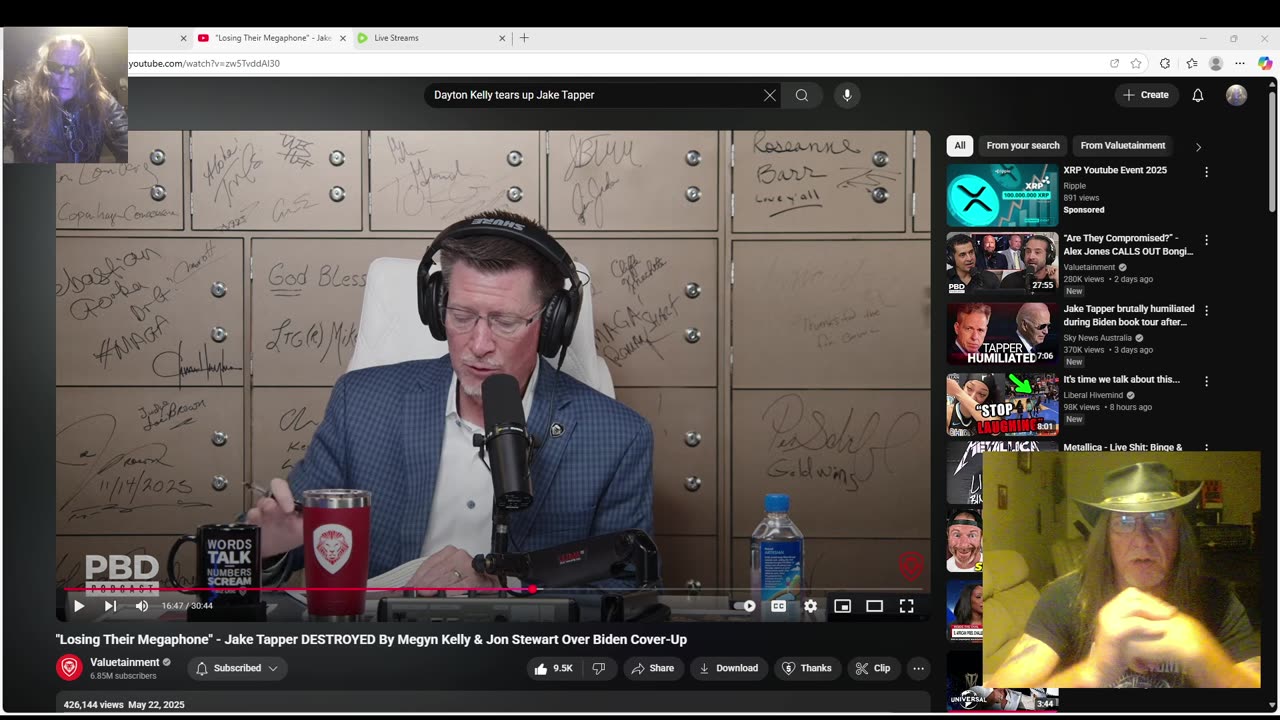Dislike the video
The height and width of the screenshot is (720, 1280).
pos(599,668)
